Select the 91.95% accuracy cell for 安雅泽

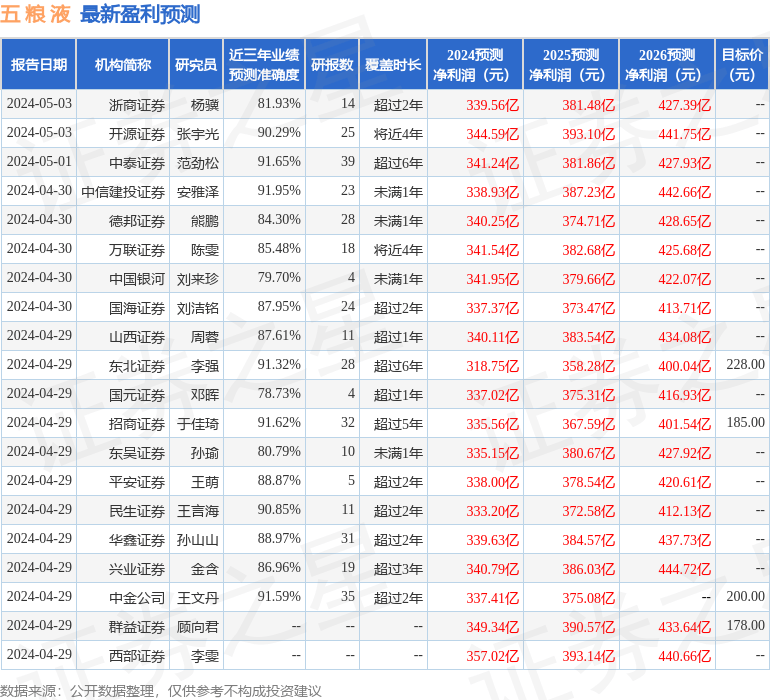click(x=279, y=190)
